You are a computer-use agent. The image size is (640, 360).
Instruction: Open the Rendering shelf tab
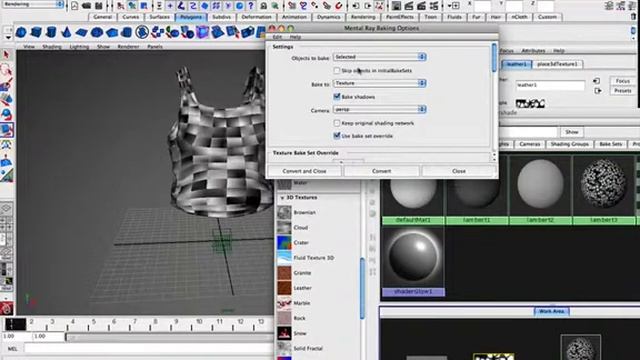pos(363,17)
